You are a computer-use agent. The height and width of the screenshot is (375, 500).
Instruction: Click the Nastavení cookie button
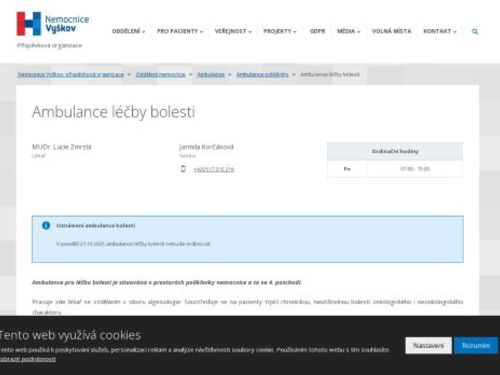click(428, 345)
